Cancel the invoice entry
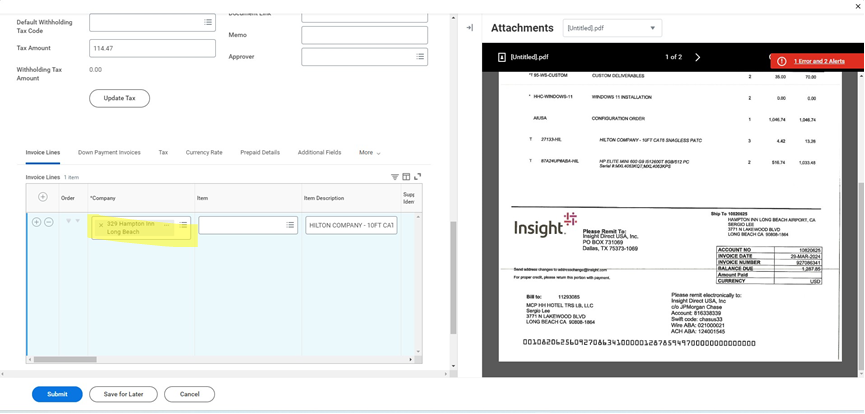The image size is (865, 414). point(189,394)
